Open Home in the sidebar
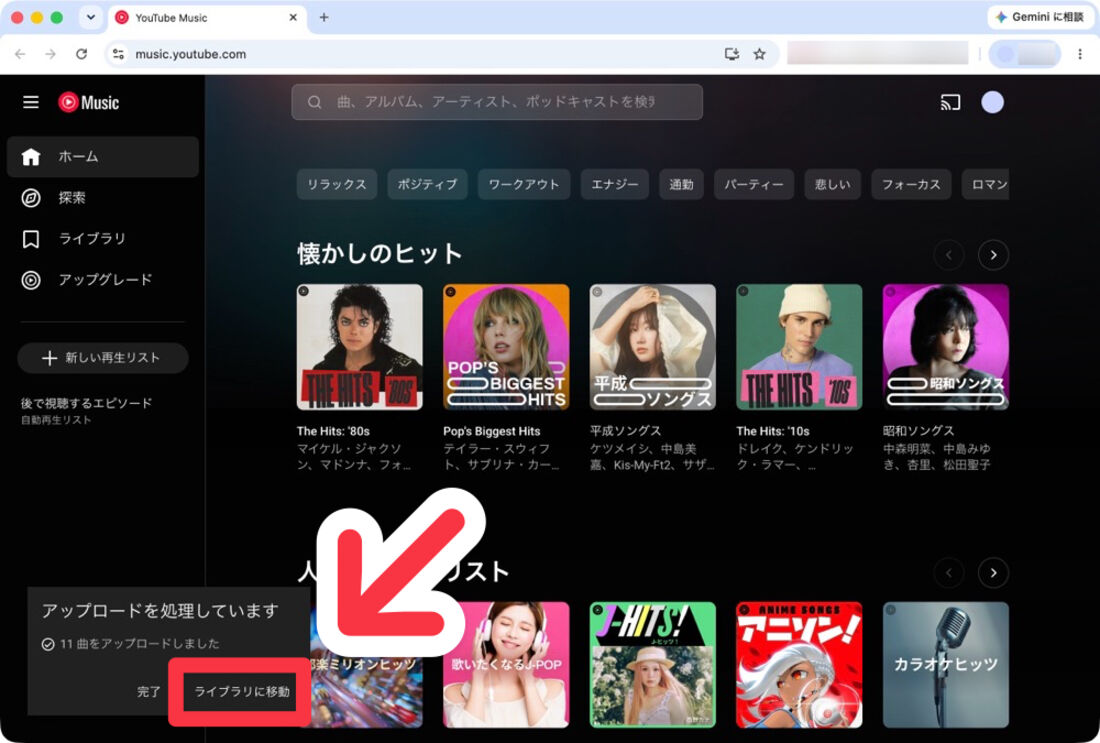The height and width of the screenshot is (743, 1100). tap(102, 156)
